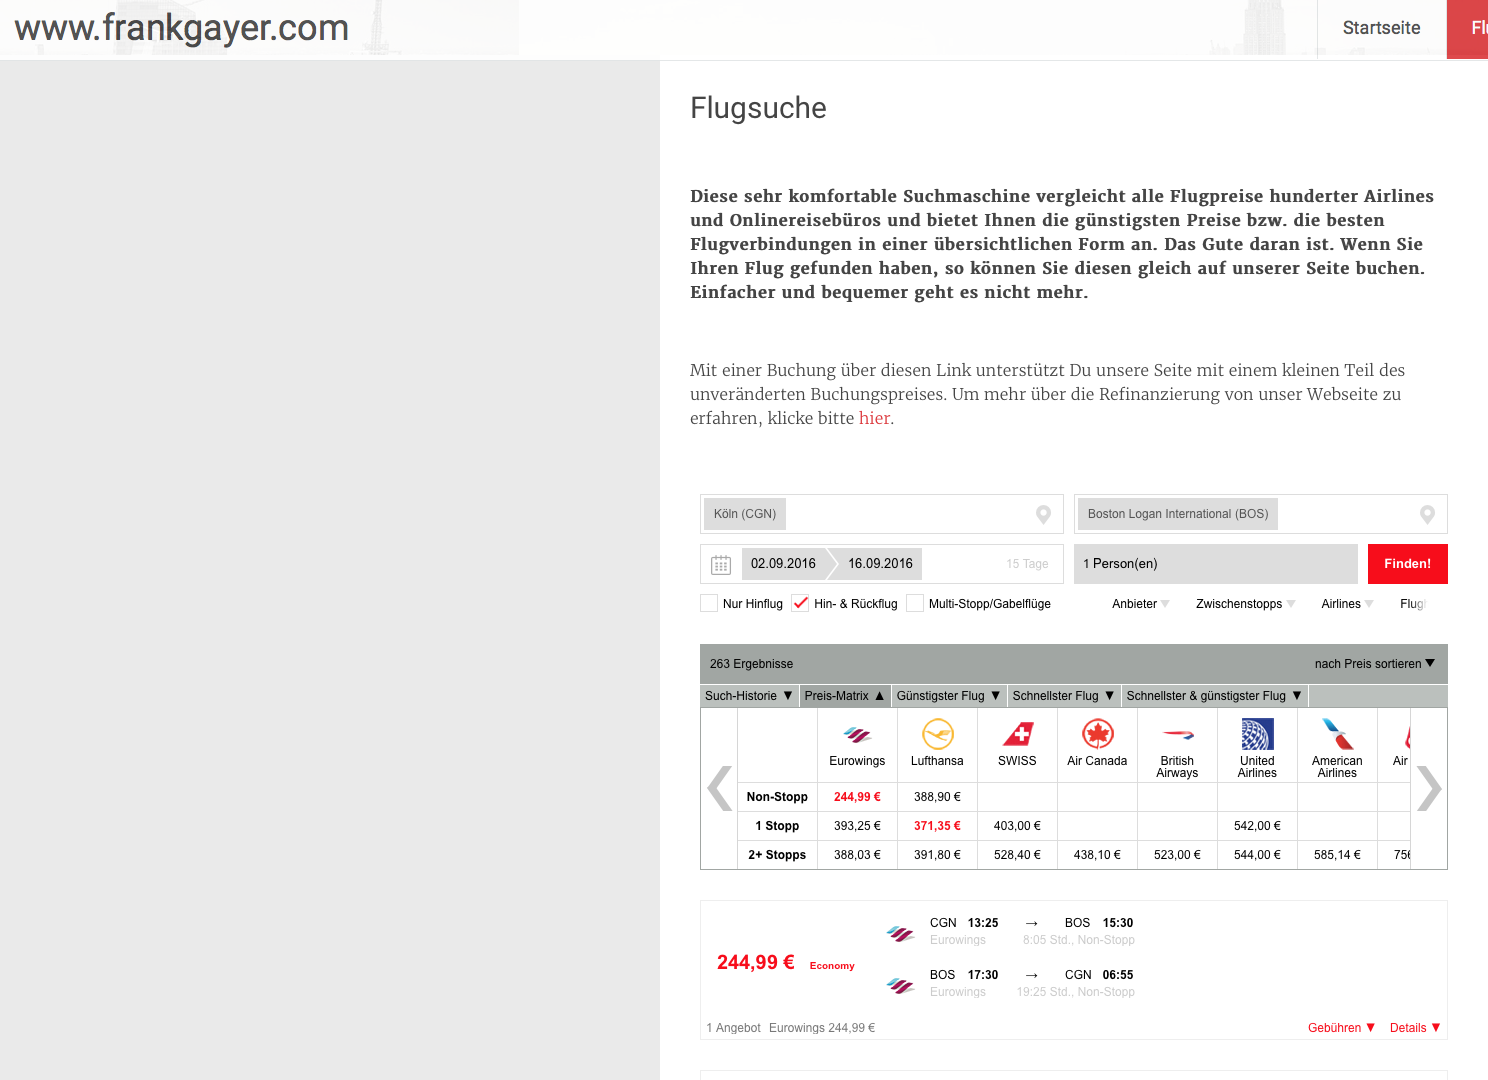Click the Air Canada maple leaf logo
Image resolution: width=1488 pixels, height=1080 pixels.
coord(1097,734)
